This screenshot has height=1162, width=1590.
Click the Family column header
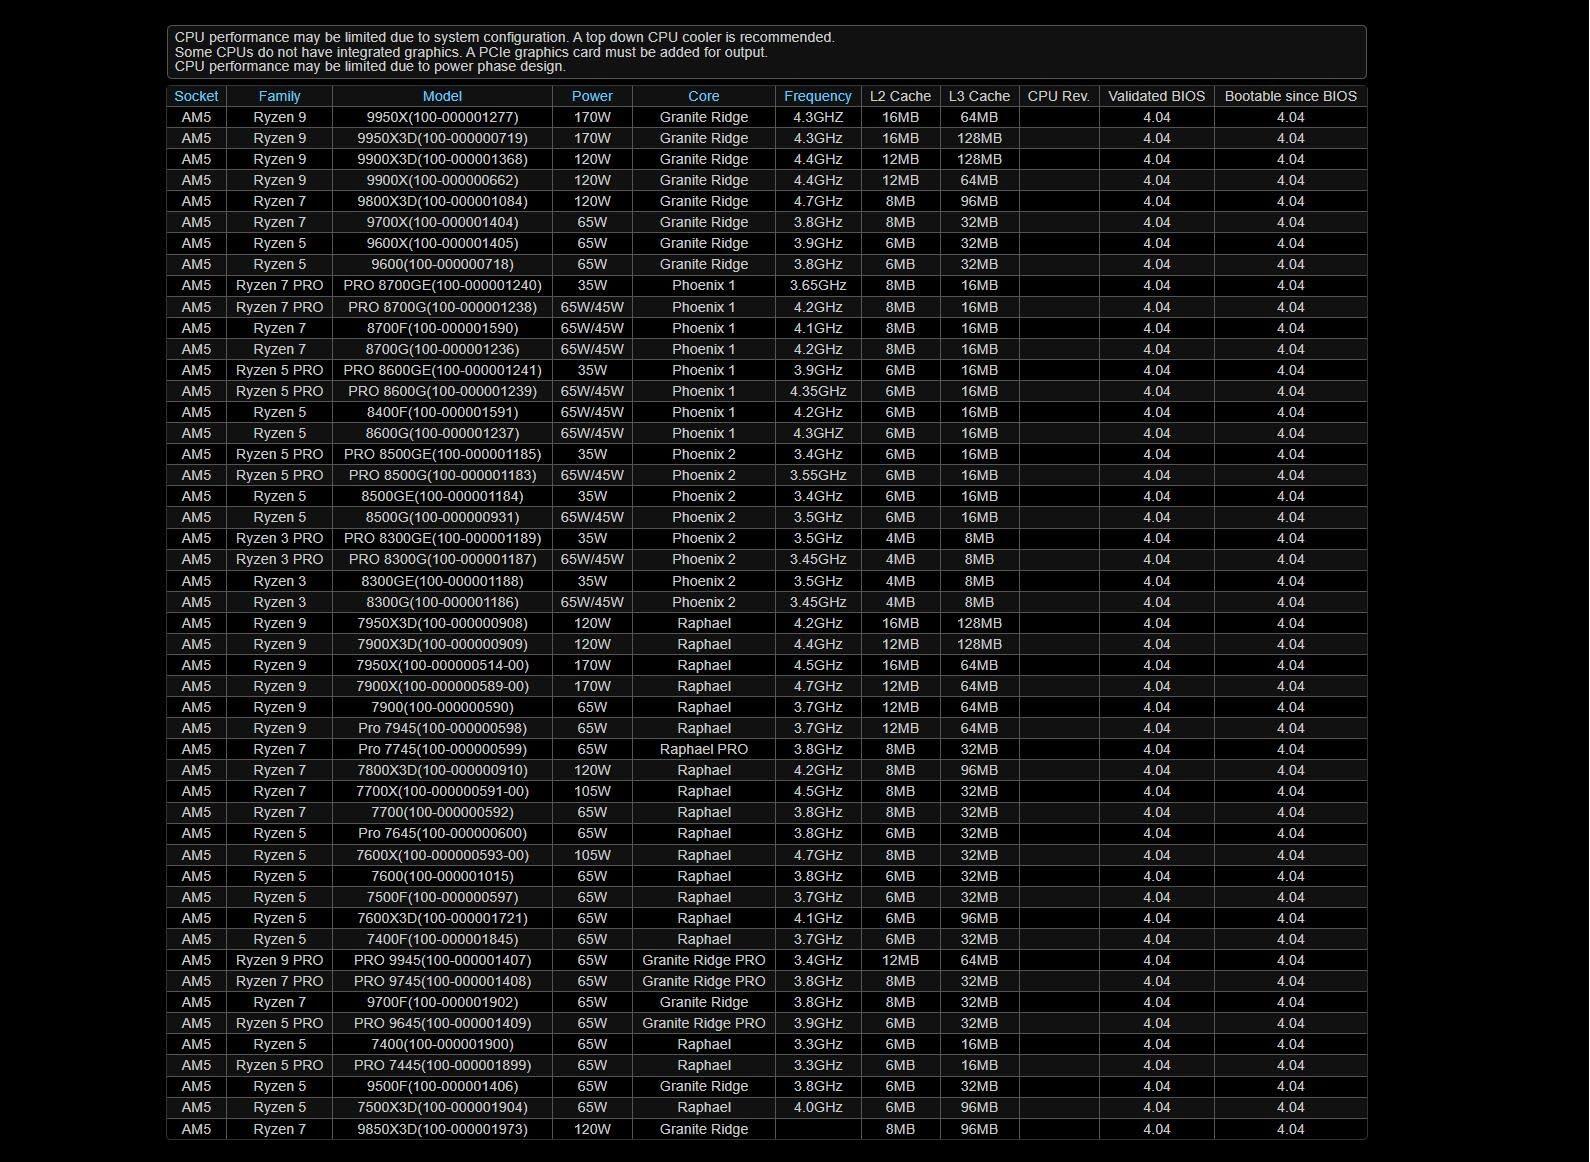coord(279,96)
